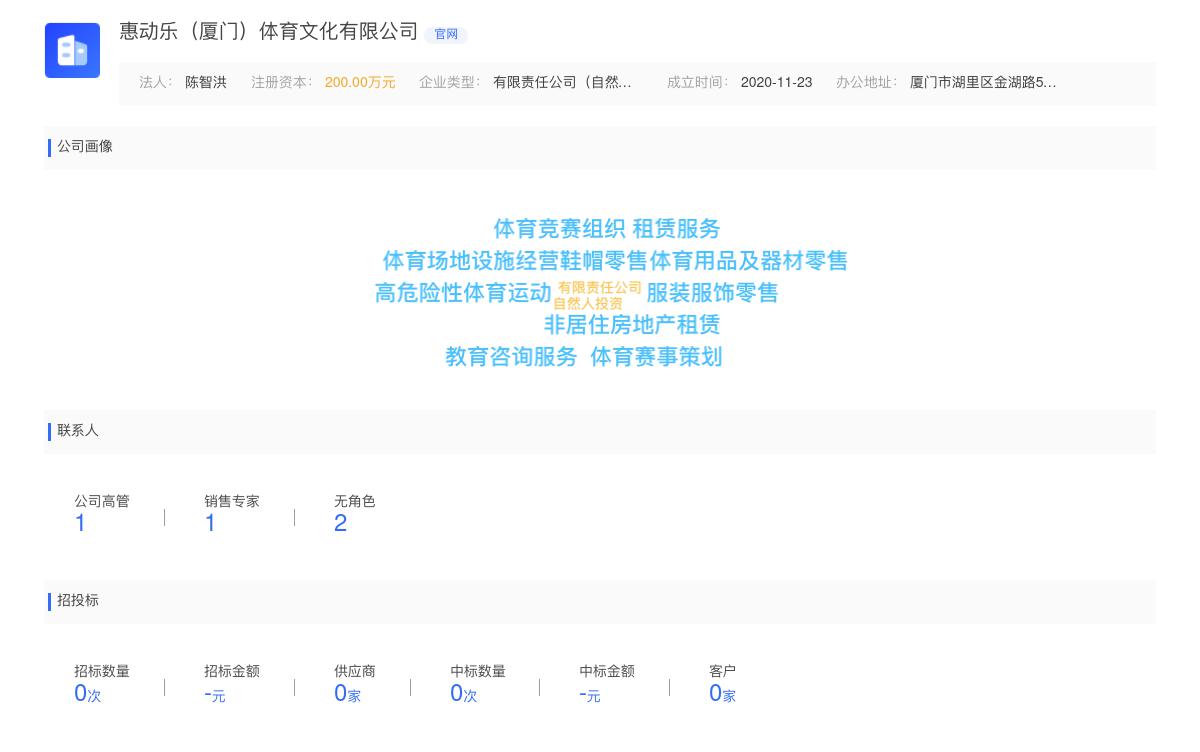Open 无角色 contacts showing 2
The image size is (1200, 752).
340,522
